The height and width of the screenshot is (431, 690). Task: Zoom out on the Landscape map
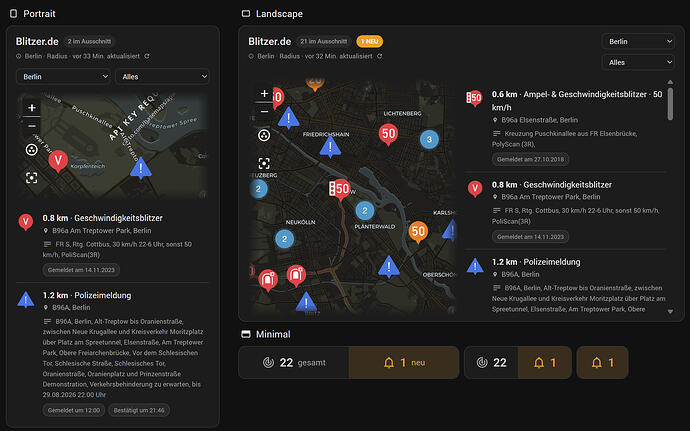264,111
